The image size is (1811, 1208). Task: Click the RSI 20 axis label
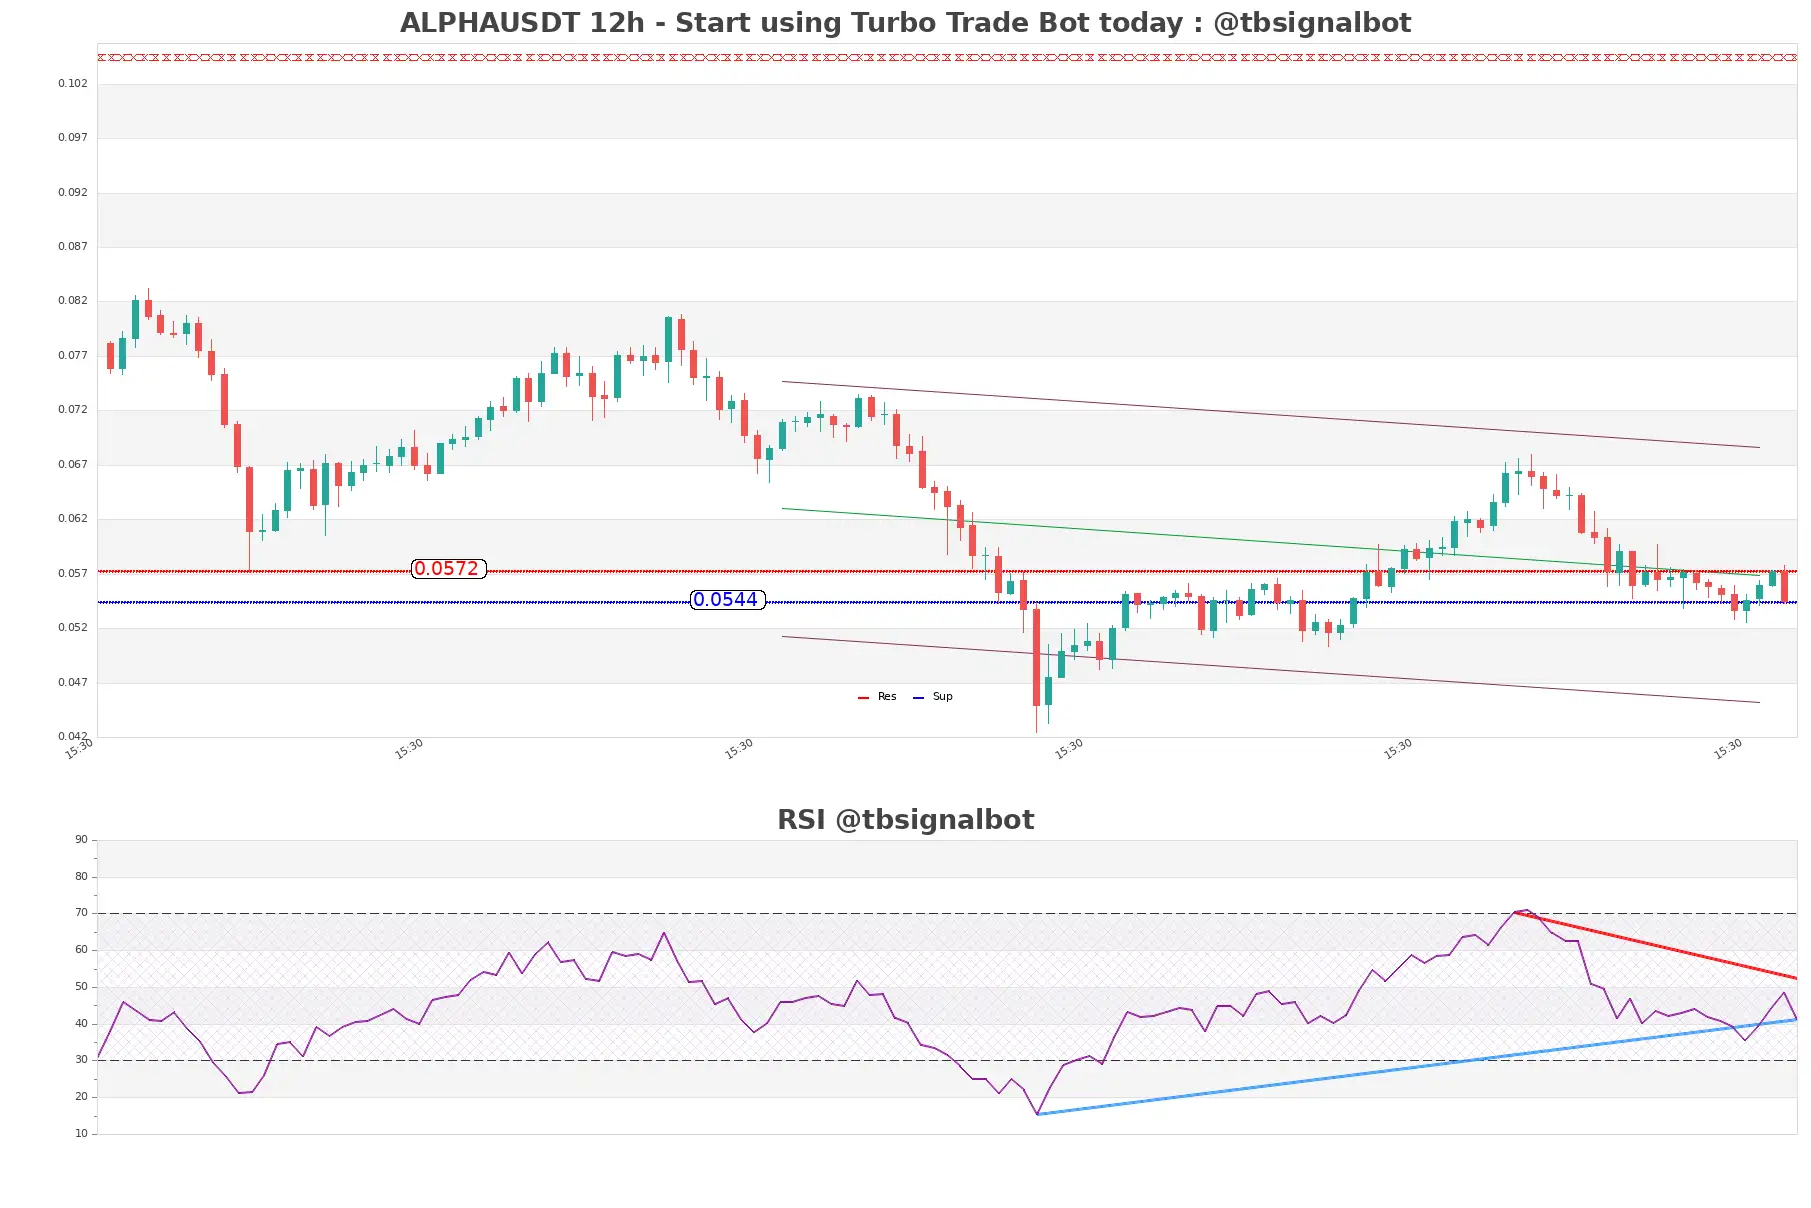[81, 1097]
